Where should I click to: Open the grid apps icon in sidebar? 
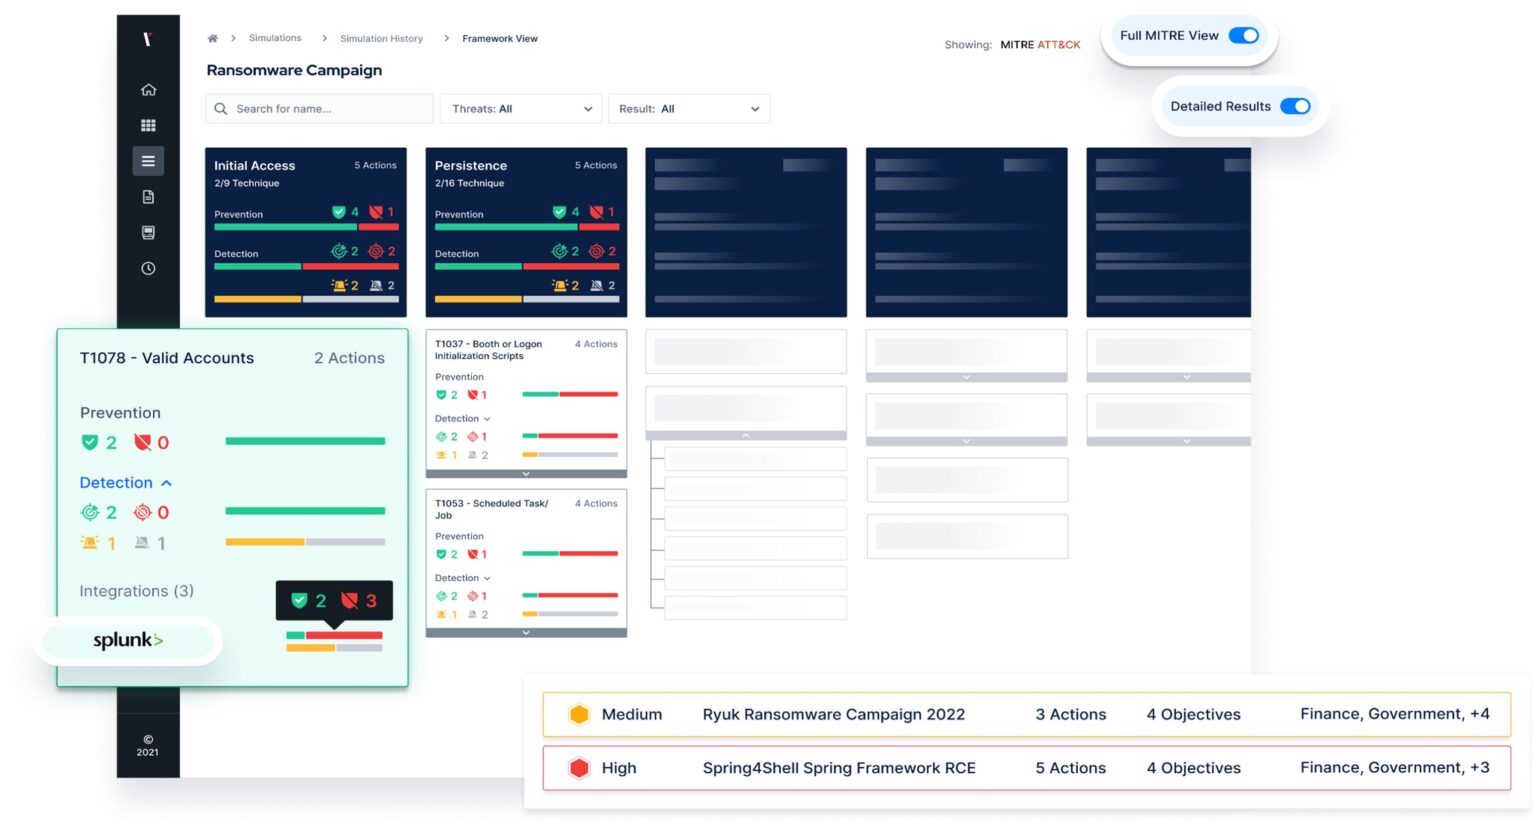pos(148,126)
